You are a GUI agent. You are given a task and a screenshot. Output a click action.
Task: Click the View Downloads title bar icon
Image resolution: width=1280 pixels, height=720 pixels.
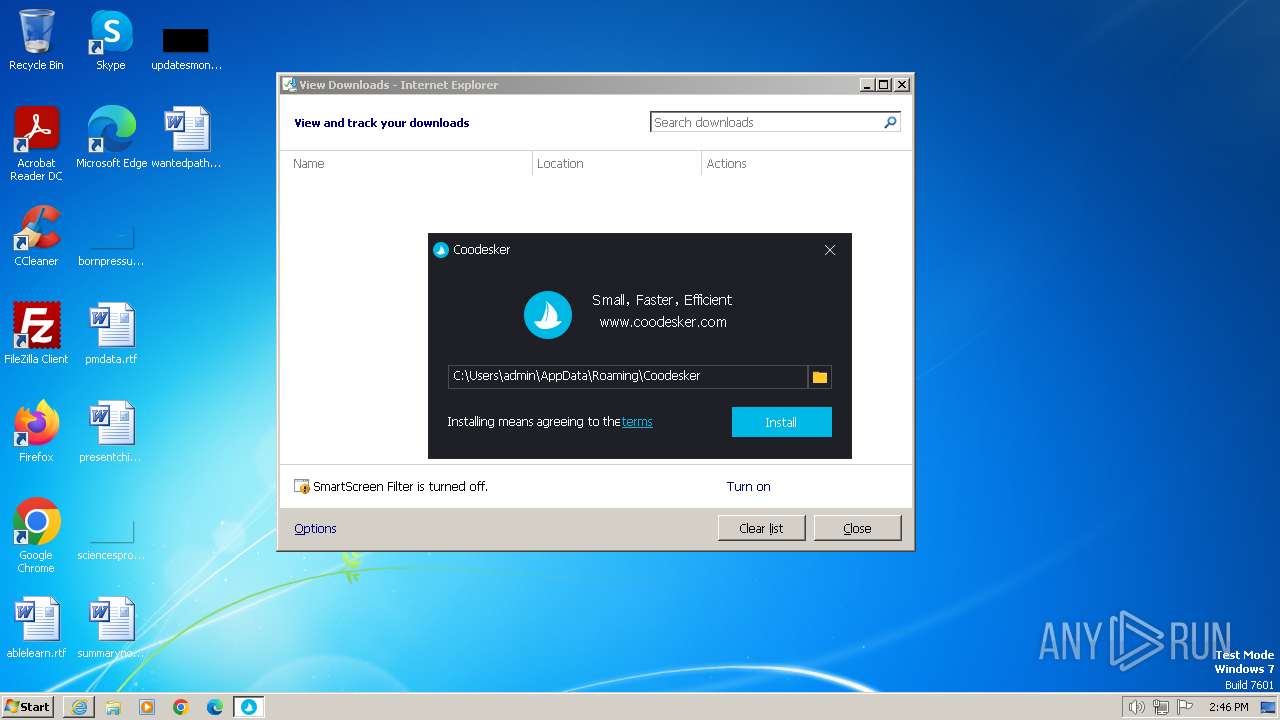[289, 85]
